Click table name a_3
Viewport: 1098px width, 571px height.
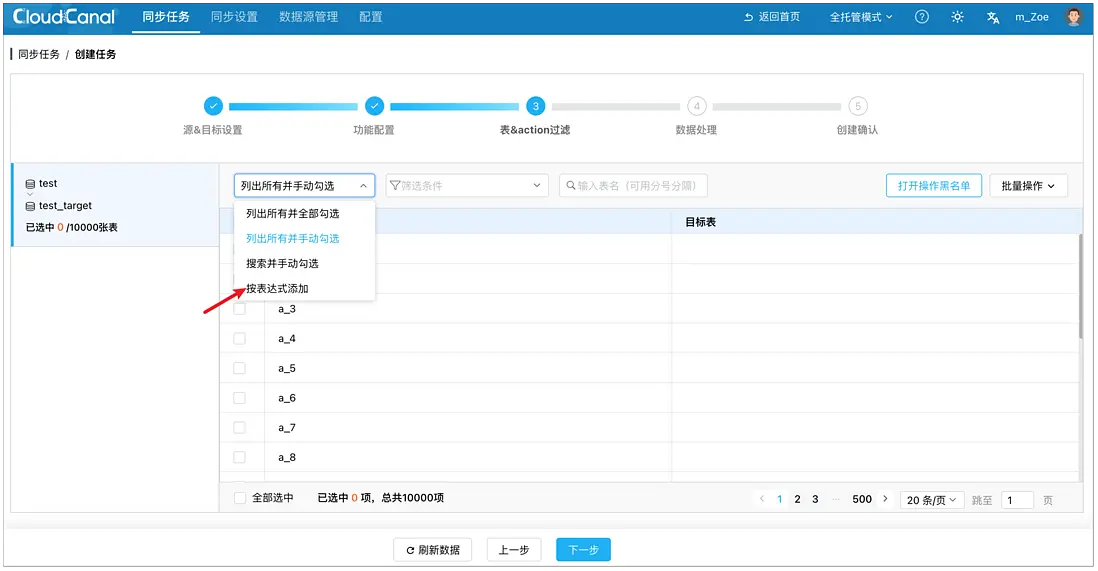click(x=287, y=309)
